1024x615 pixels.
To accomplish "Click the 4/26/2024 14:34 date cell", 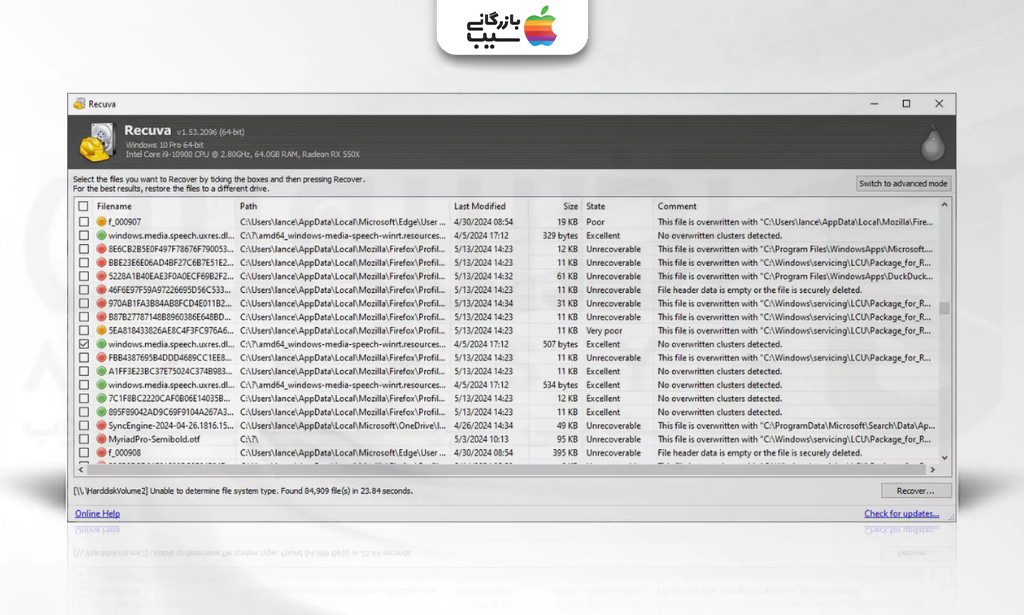I will click(x=483, y=426).
